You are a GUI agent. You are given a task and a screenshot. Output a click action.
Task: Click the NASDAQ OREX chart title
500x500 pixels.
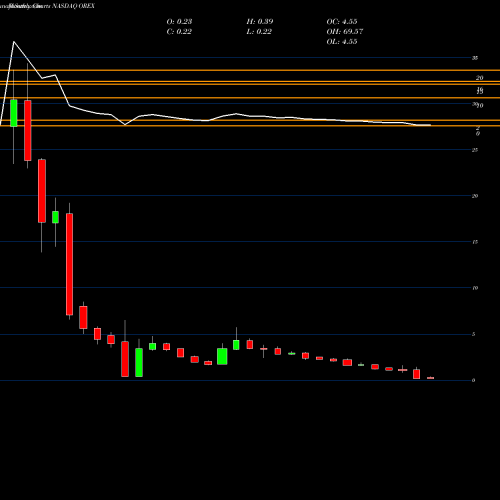click(74, 6)
